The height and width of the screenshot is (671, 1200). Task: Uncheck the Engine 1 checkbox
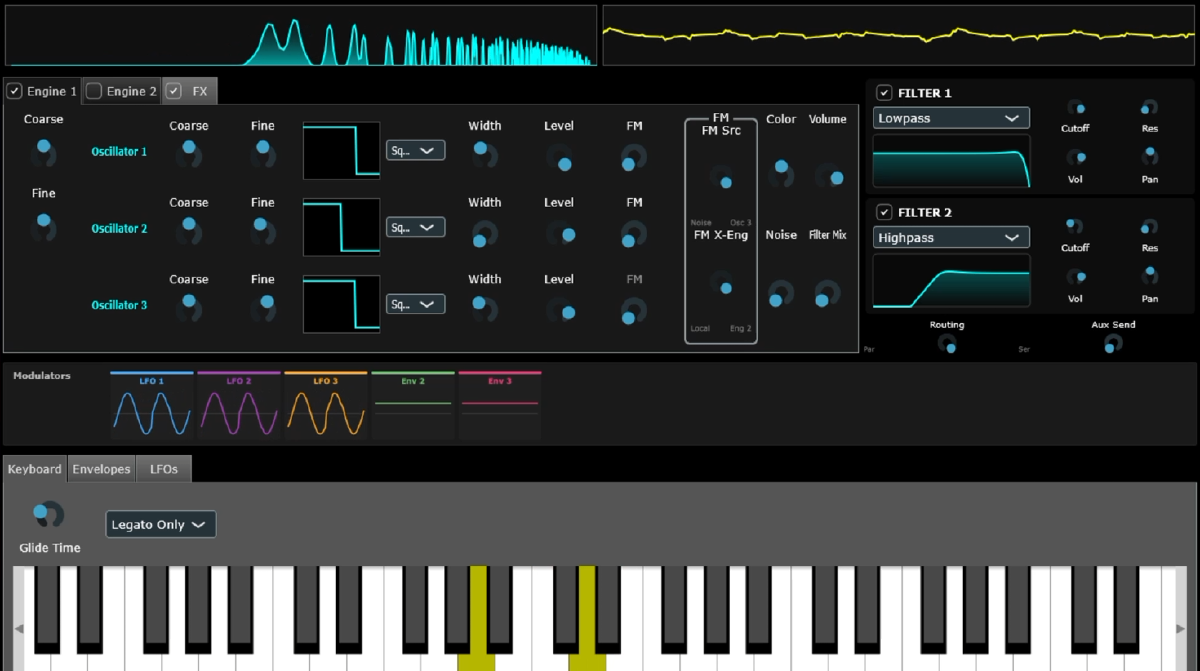[14, 91]
